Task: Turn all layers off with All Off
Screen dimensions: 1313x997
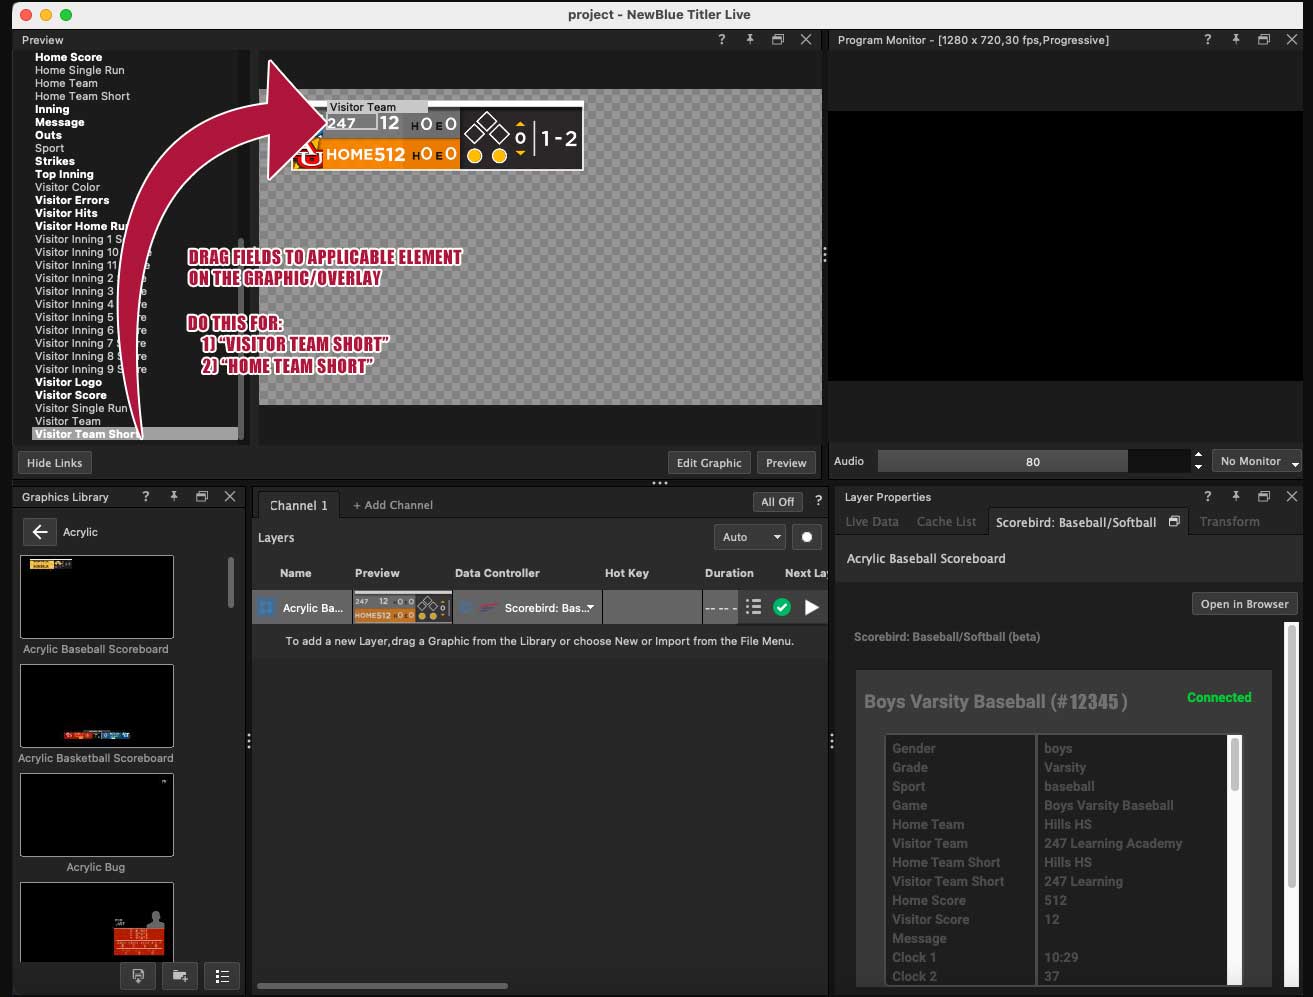Action: 777,502
